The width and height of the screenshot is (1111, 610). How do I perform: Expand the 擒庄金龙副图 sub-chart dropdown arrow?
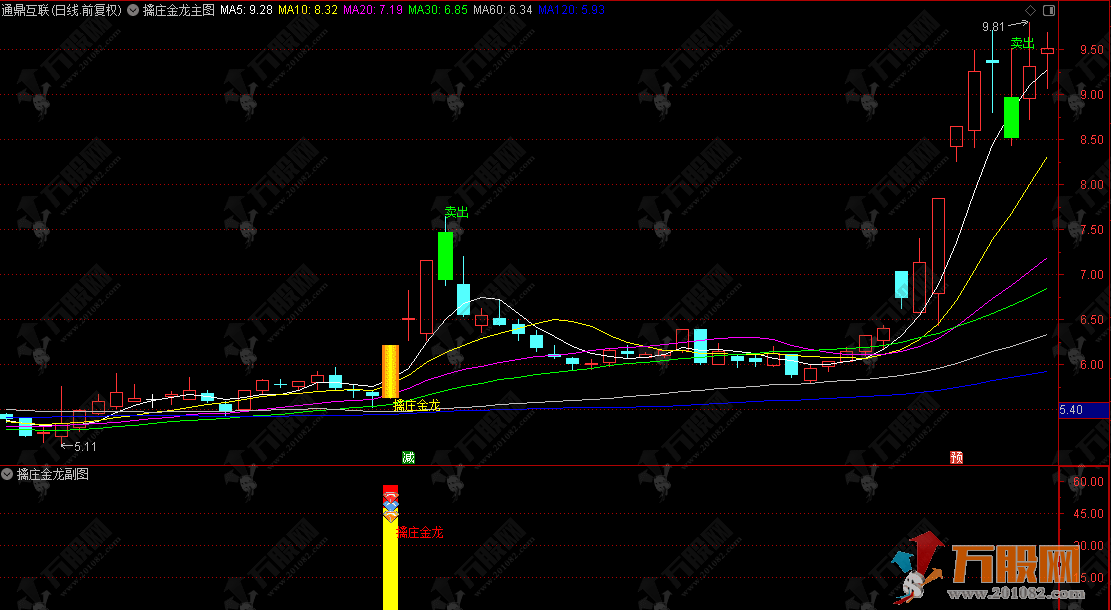pos(7,474)
